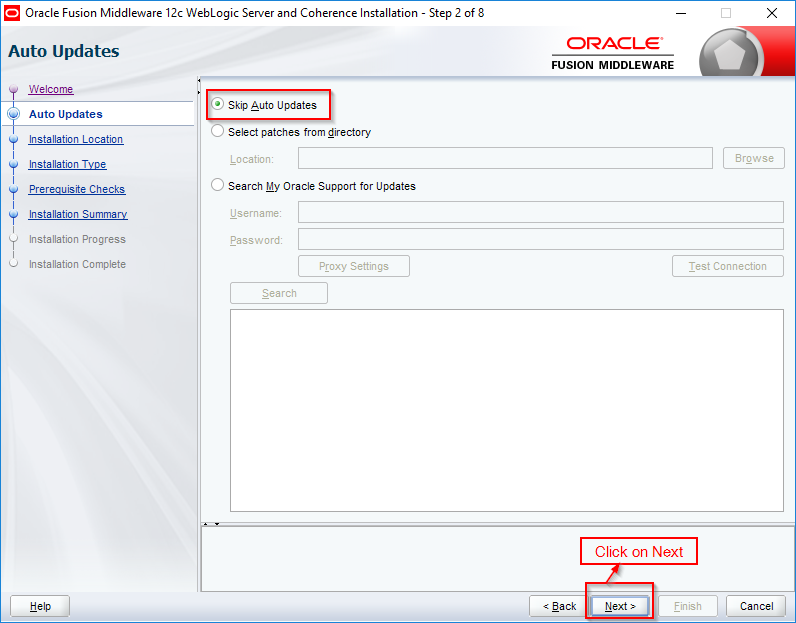796x623 pixels.
Task: Open the Help button
Action: click(40, 606)
